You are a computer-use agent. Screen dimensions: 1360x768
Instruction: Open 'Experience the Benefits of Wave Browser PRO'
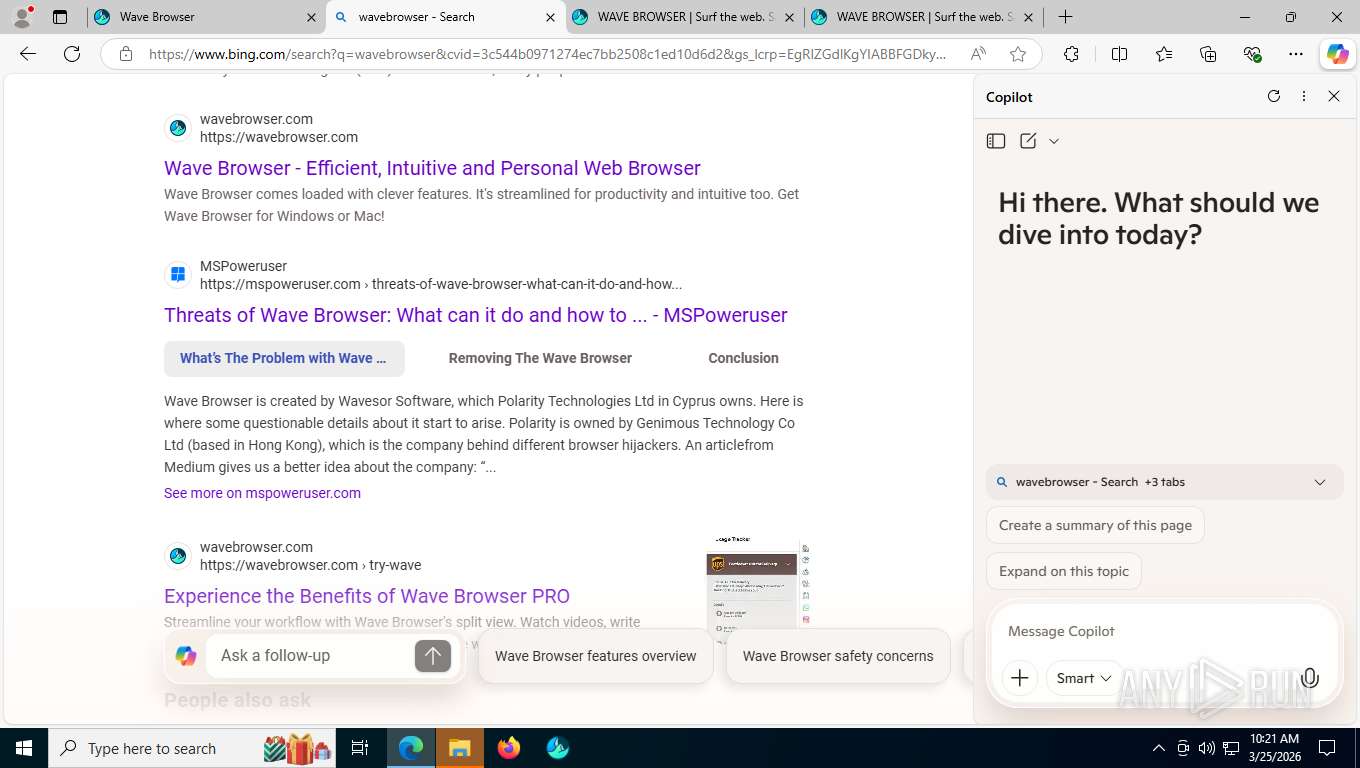click(x=367, y=596)
